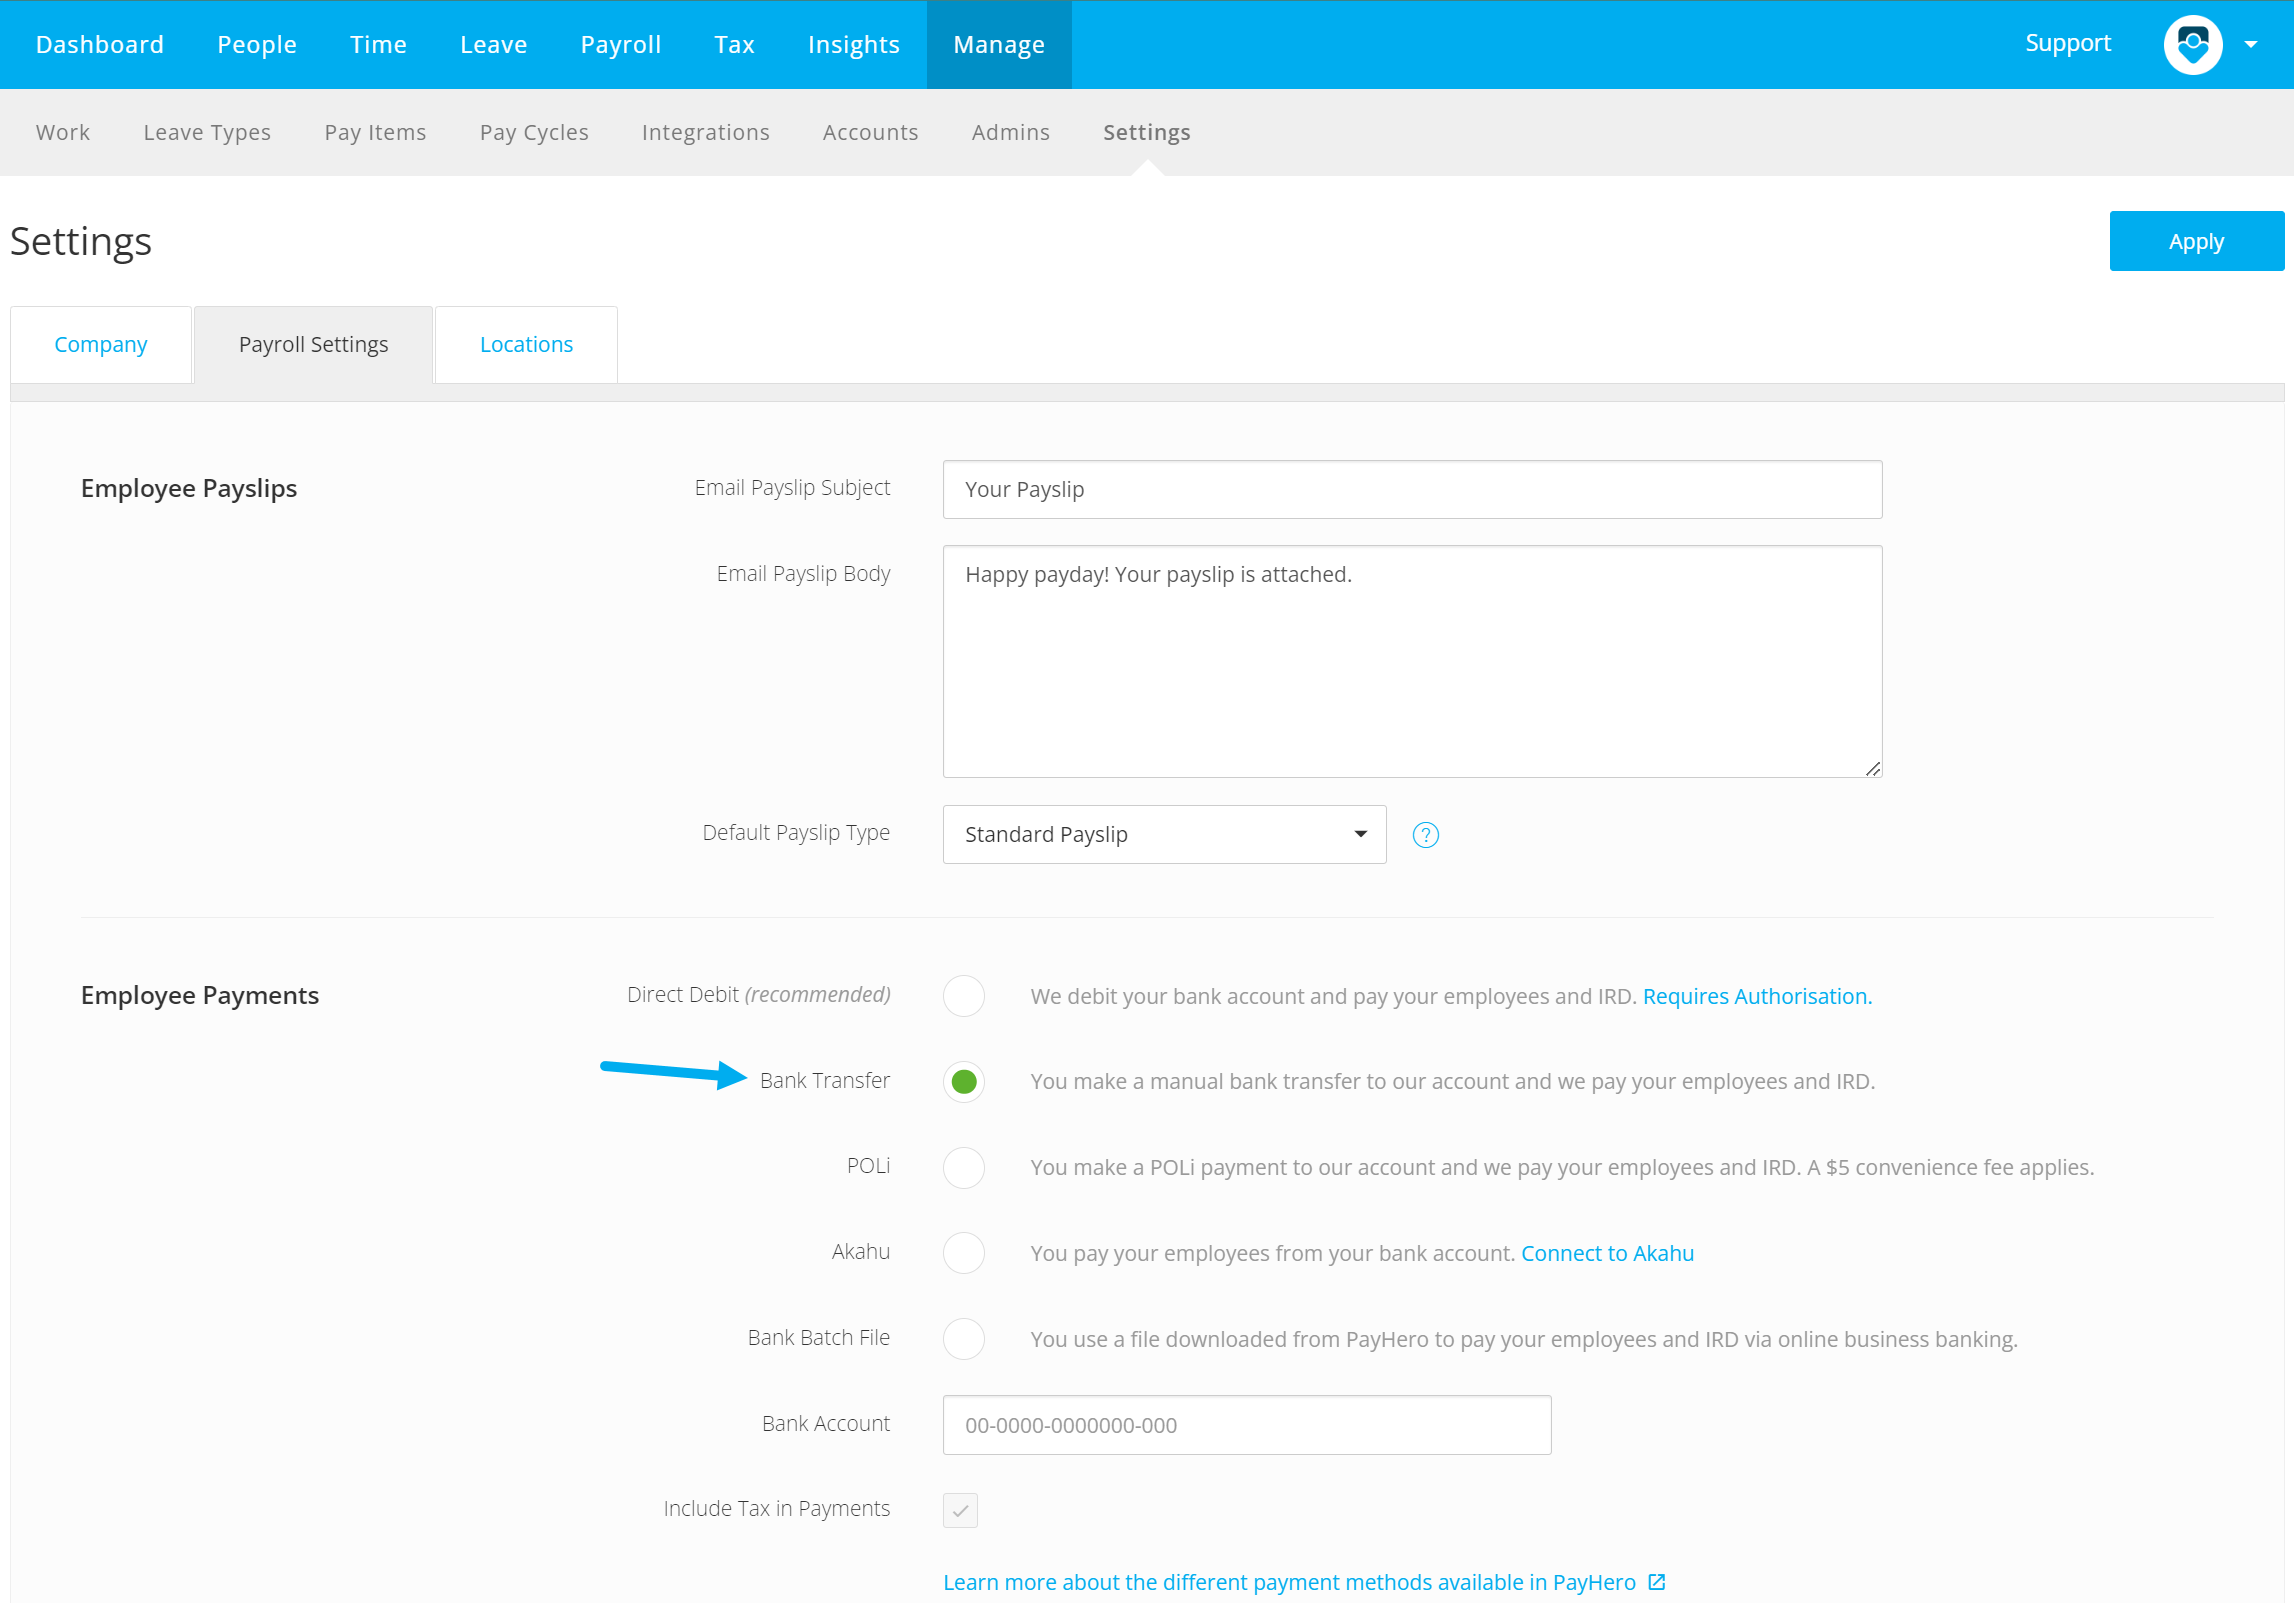The image size is (2294, 1603).
Task: Select the Bank Transfer radio button
Action: pos(964,1081)
